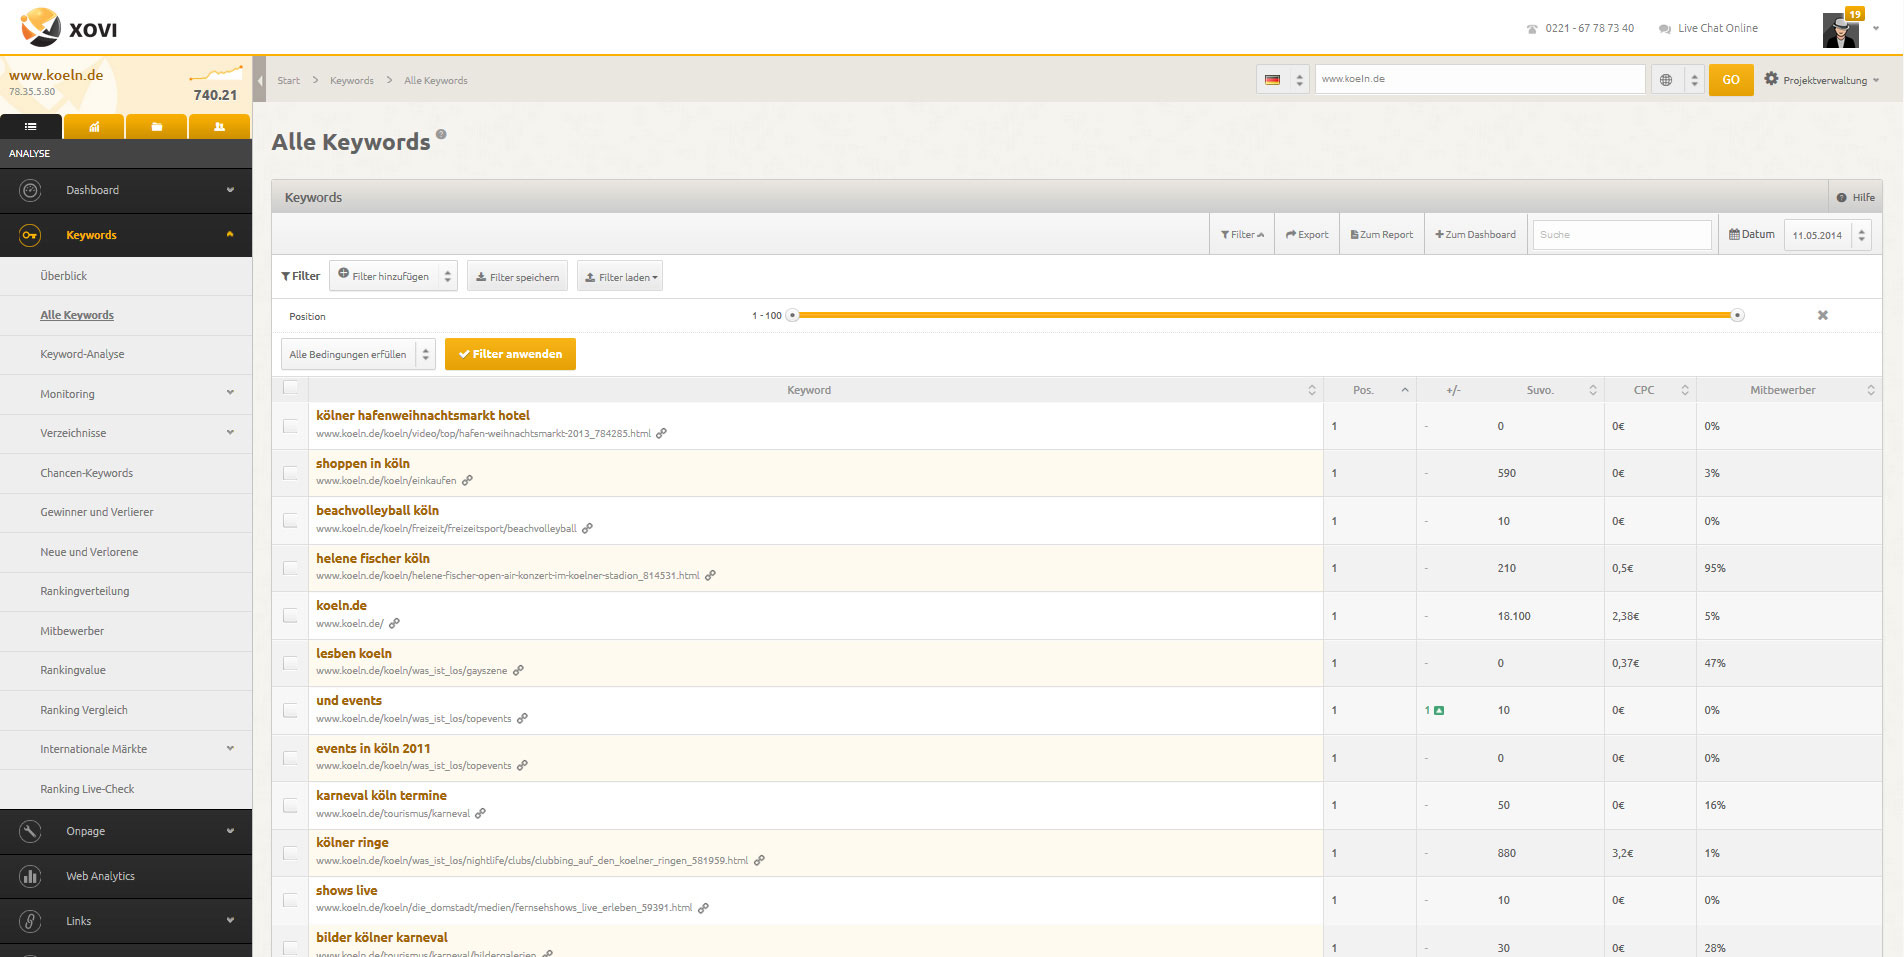Expand the Monitoring submenu
The height and width of the screenshot is (957, 1904).
click(230, 393)
